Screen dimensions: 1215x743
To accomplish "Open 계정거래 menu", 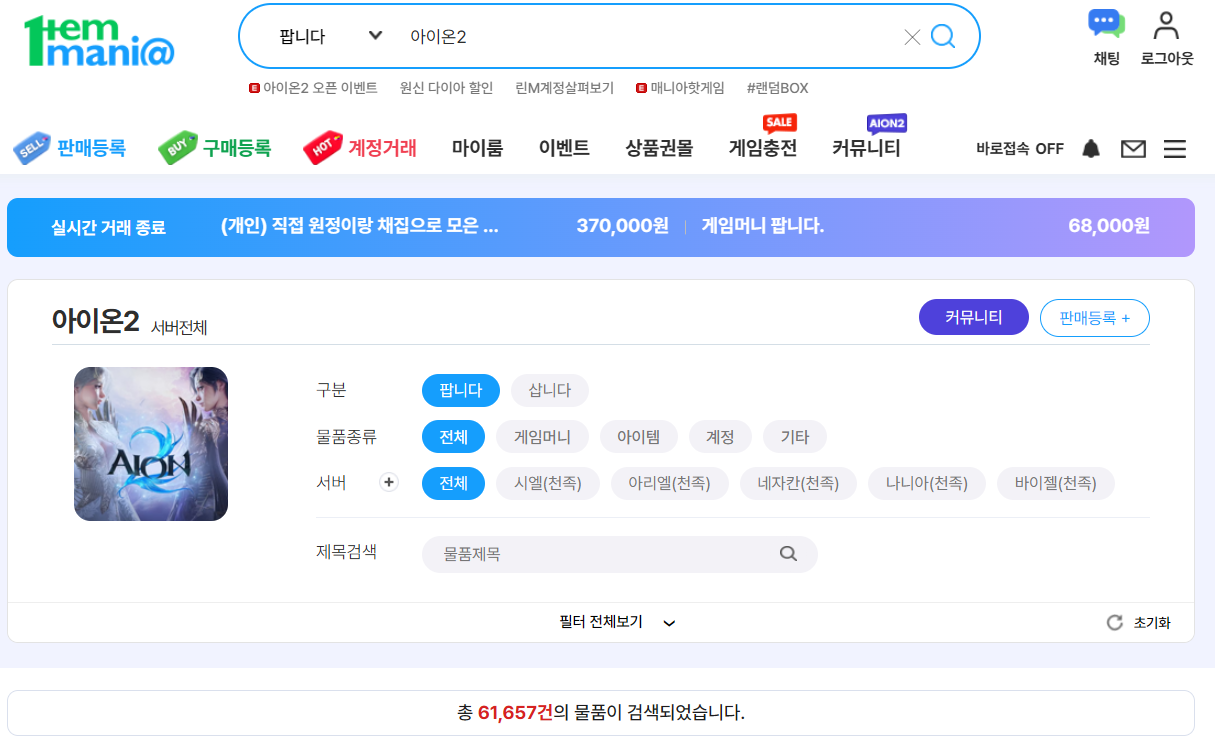I will pos(360,148).
